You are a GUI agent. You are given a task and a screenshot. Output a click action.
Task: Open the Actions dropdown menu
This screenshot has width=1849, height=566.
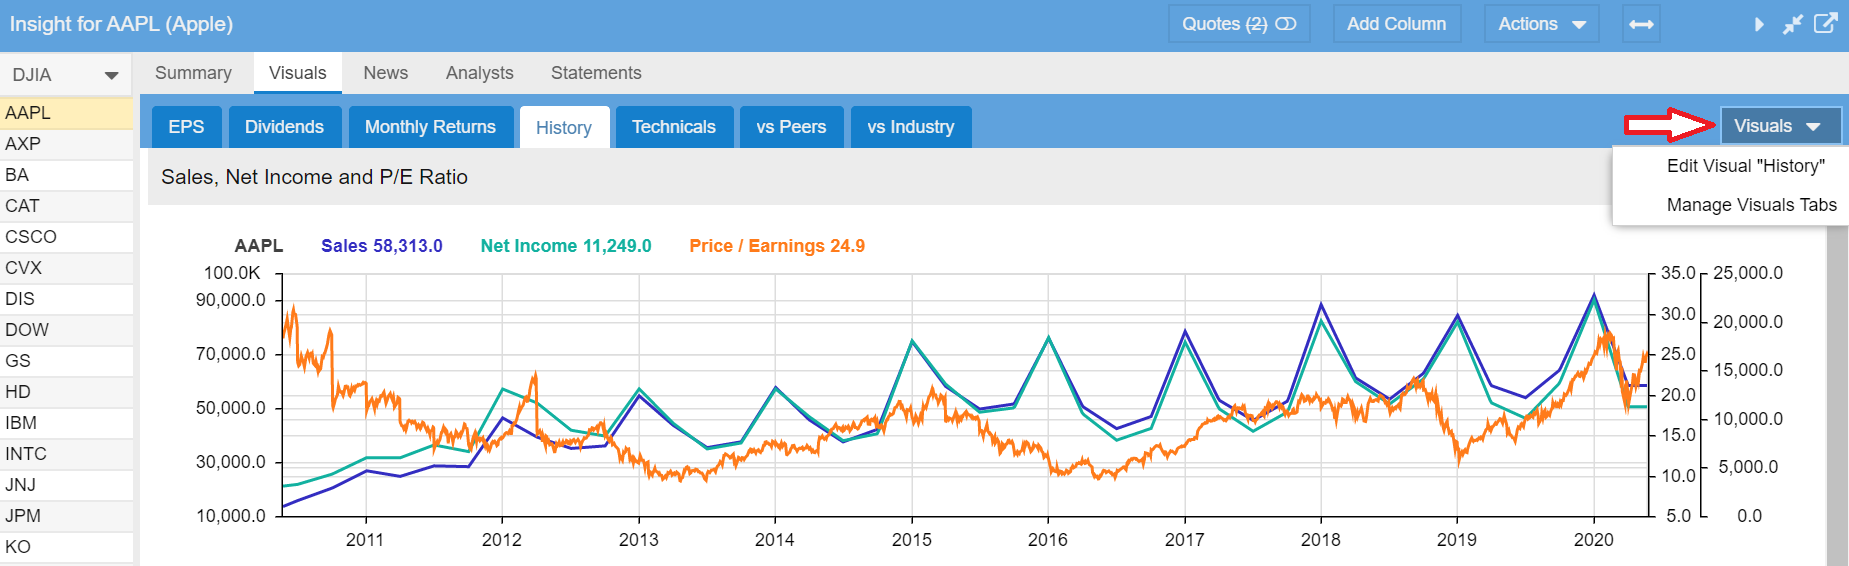coord(1541,24)
